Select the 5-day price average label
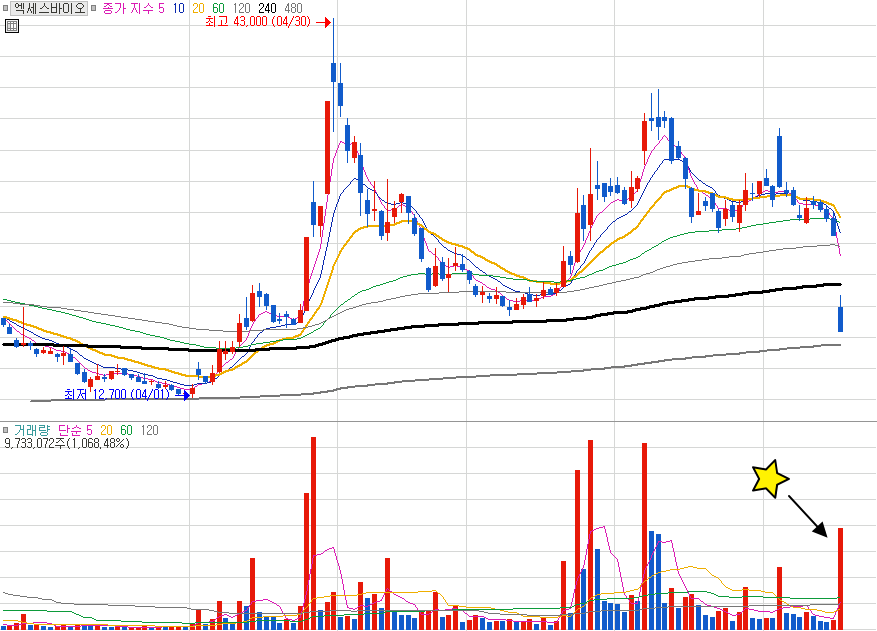 (162, 8)
